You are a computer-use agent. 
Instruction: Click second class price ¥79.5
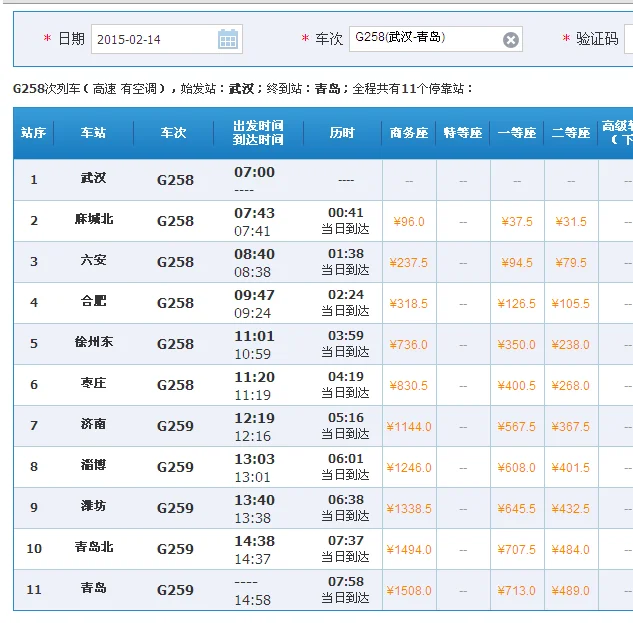(571, 263)
